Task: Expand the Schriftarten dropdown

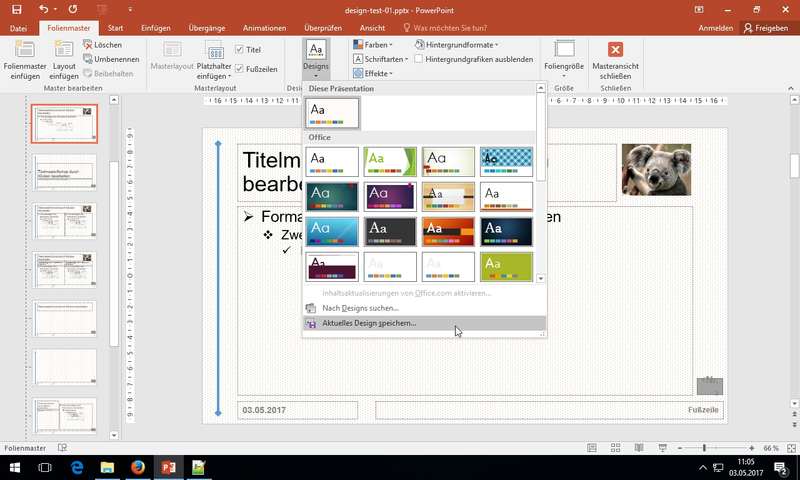Action: pos(380,59)
